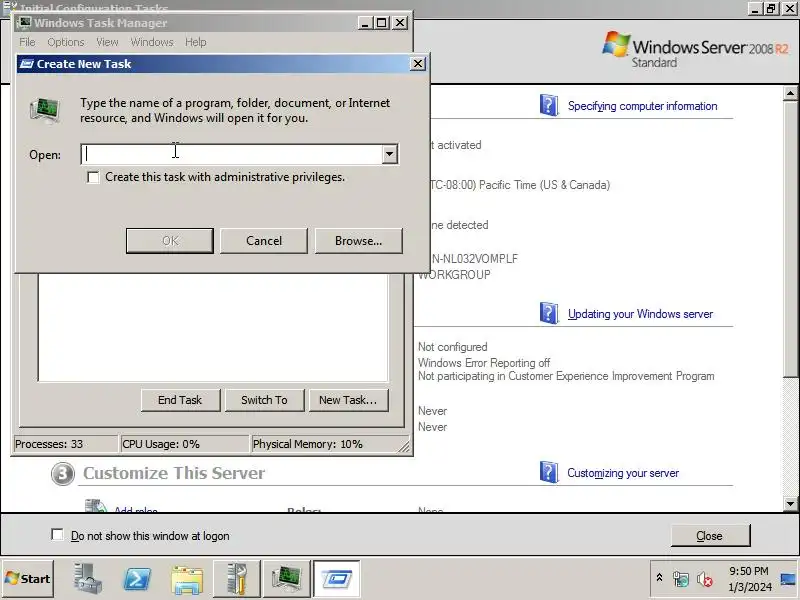Close the Create New Task dialog with X
The width and height of the screenshot is (800, 600).
click(418, 64)
